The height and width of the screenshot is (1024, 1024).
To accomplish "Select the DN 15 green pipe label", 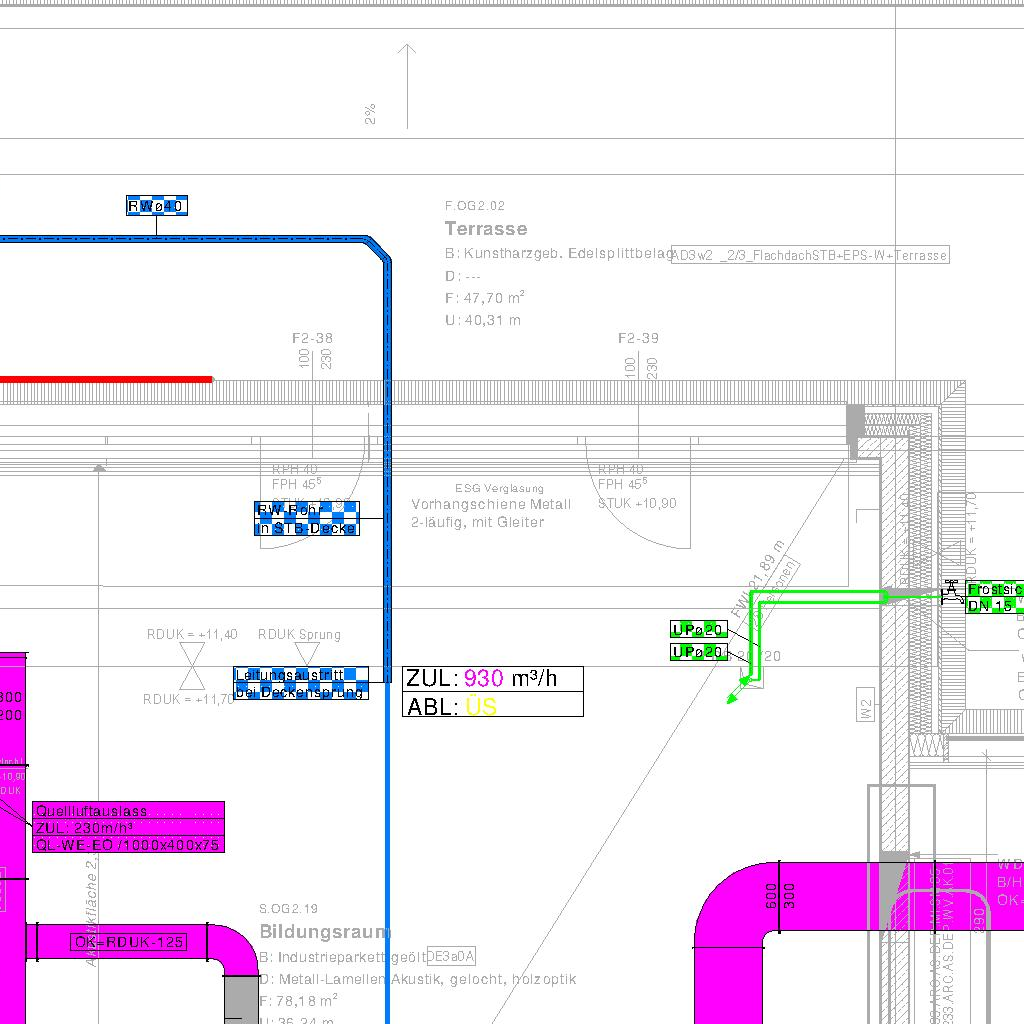I will [993, 605].
